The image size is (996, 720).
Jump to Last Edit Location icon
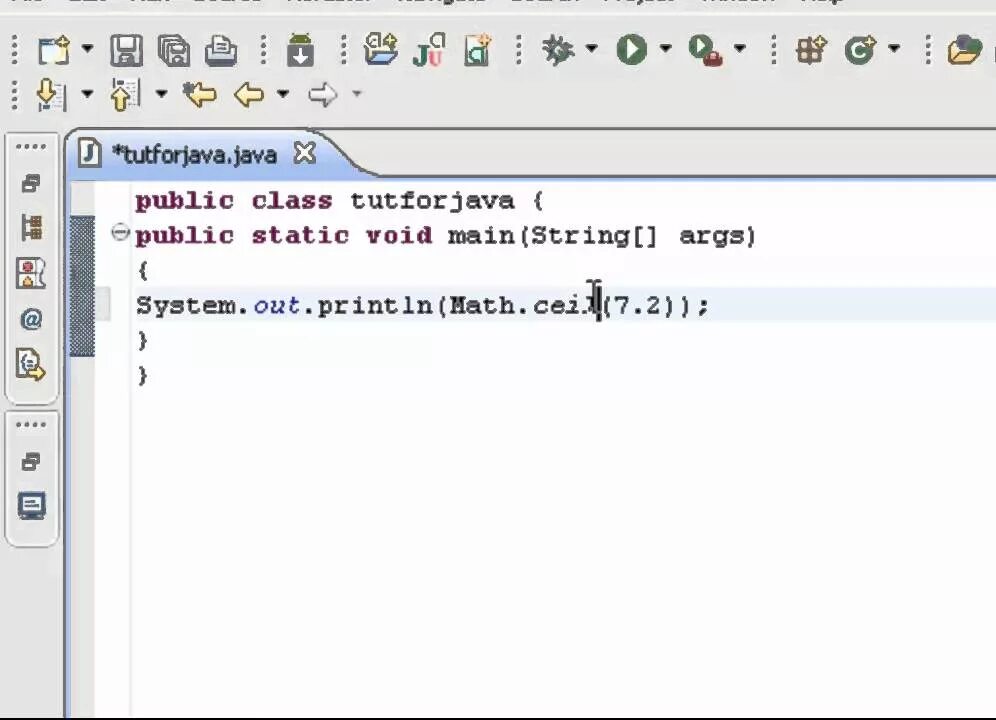199,94
